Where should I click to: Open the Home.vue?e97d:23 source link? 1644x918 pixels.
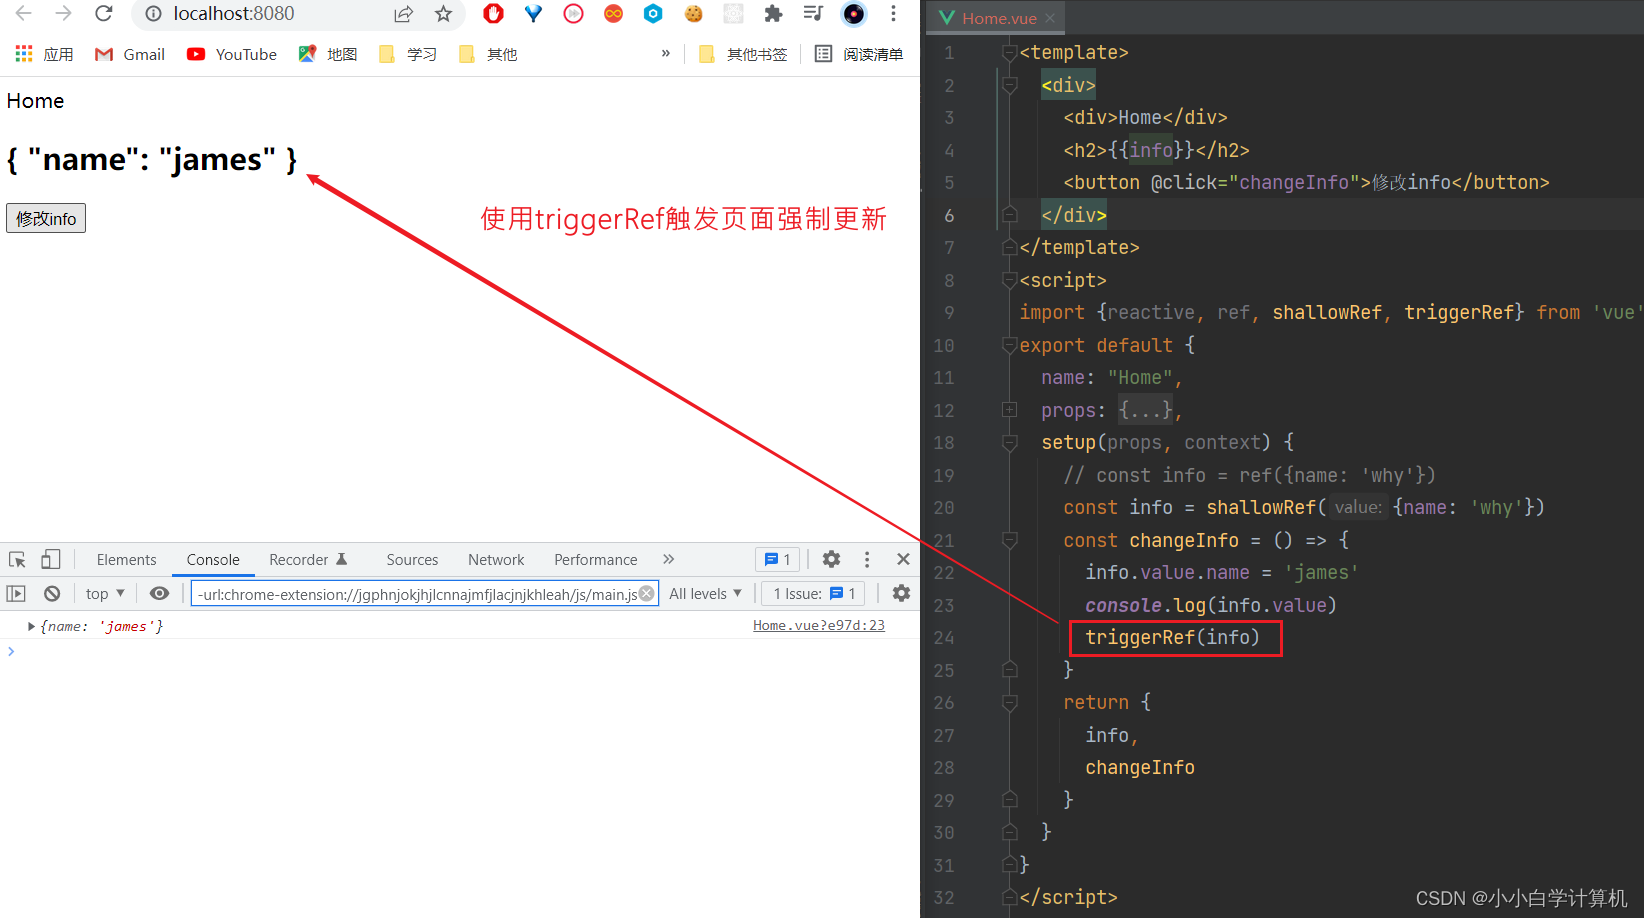tap(819, 625)
